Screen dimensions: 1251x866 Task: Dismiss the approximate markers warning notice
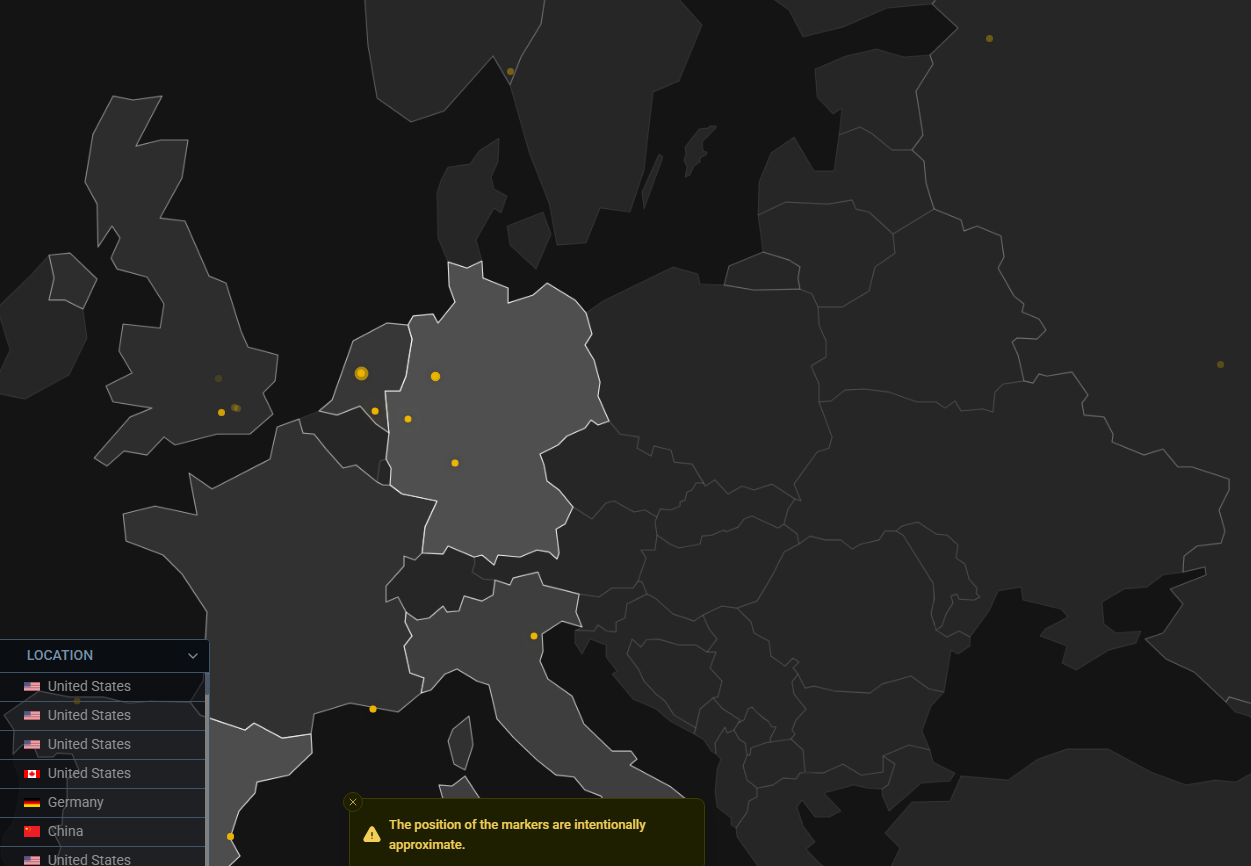(352, 802)
